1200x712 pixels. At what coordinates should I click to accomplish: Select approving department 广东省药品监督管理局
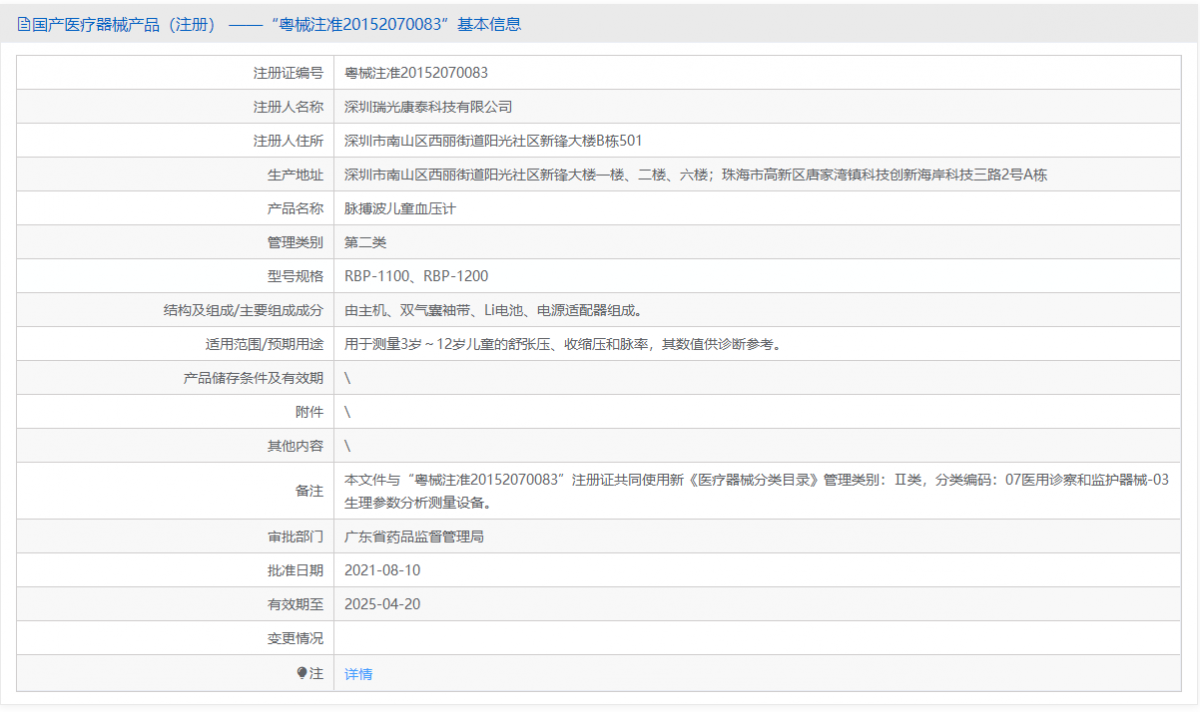click(414, 537)
